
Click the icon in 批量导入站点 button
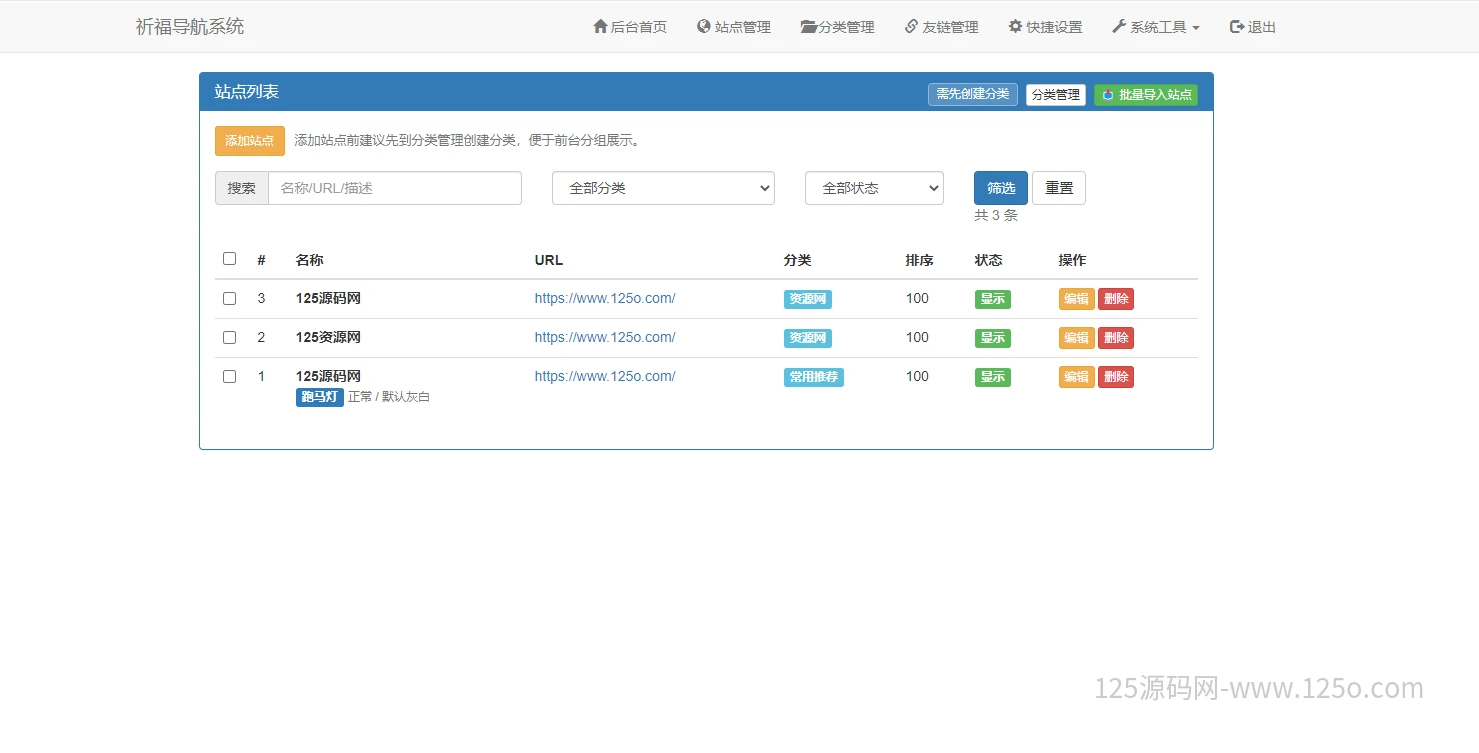tap(1108, 95)
